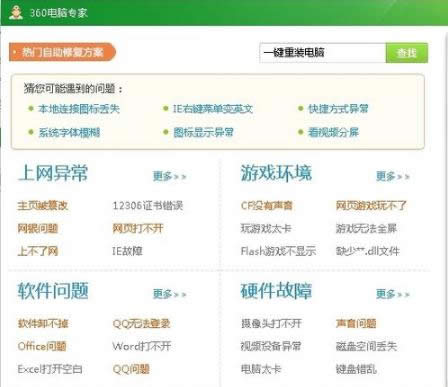Focus the 一键重装电脑 search field
Screen dimensions: 448x387
(323, 53)
